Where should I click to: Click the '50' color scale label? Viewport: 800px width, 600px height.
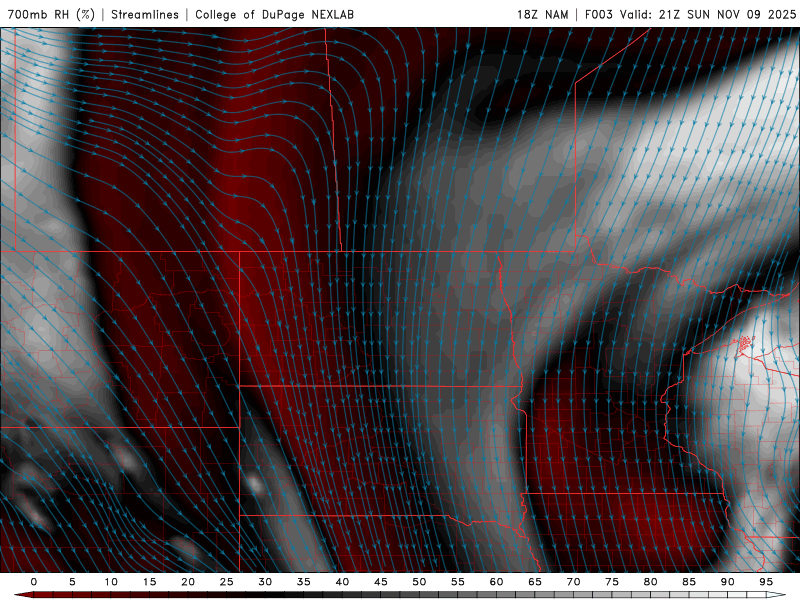[419, 582]
